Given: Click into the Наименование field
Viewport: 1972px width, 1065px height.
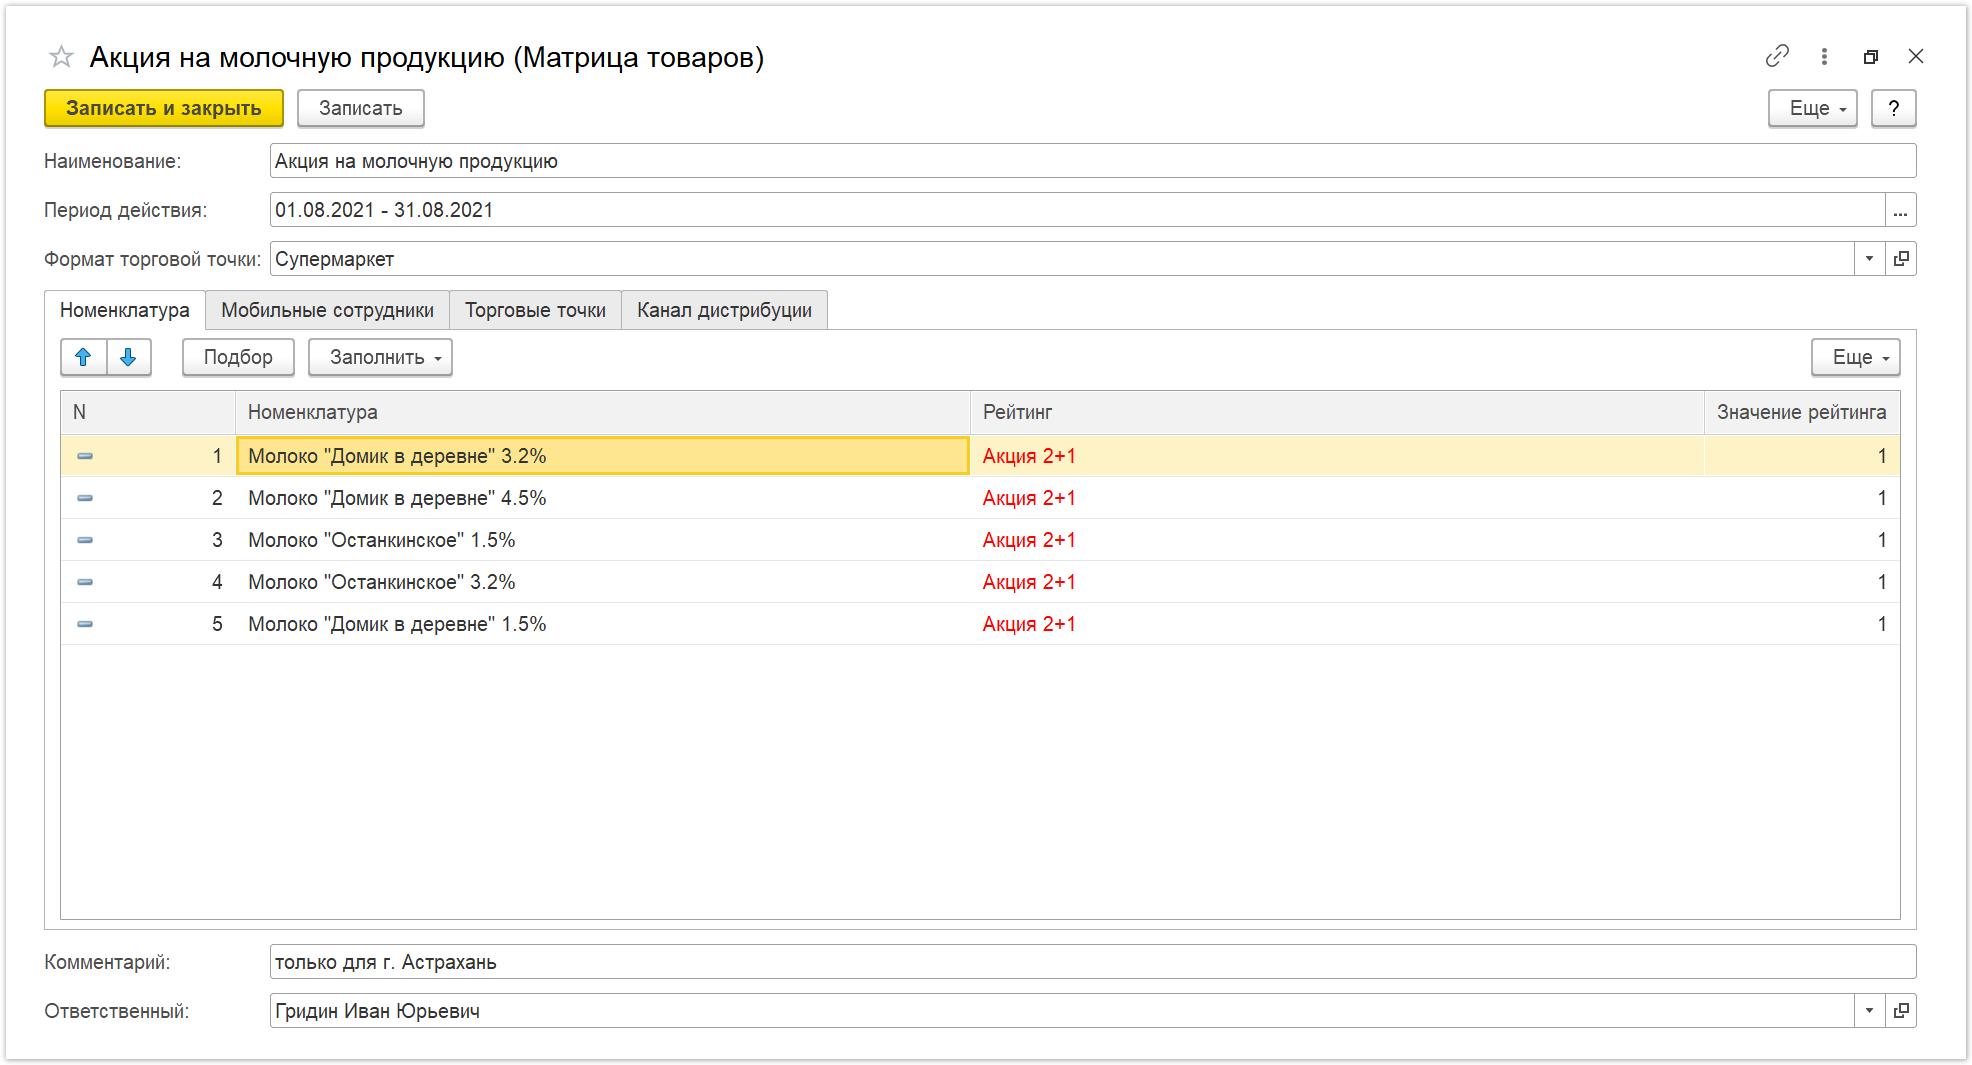Looking at the screenshot, I should (1092, 161).
